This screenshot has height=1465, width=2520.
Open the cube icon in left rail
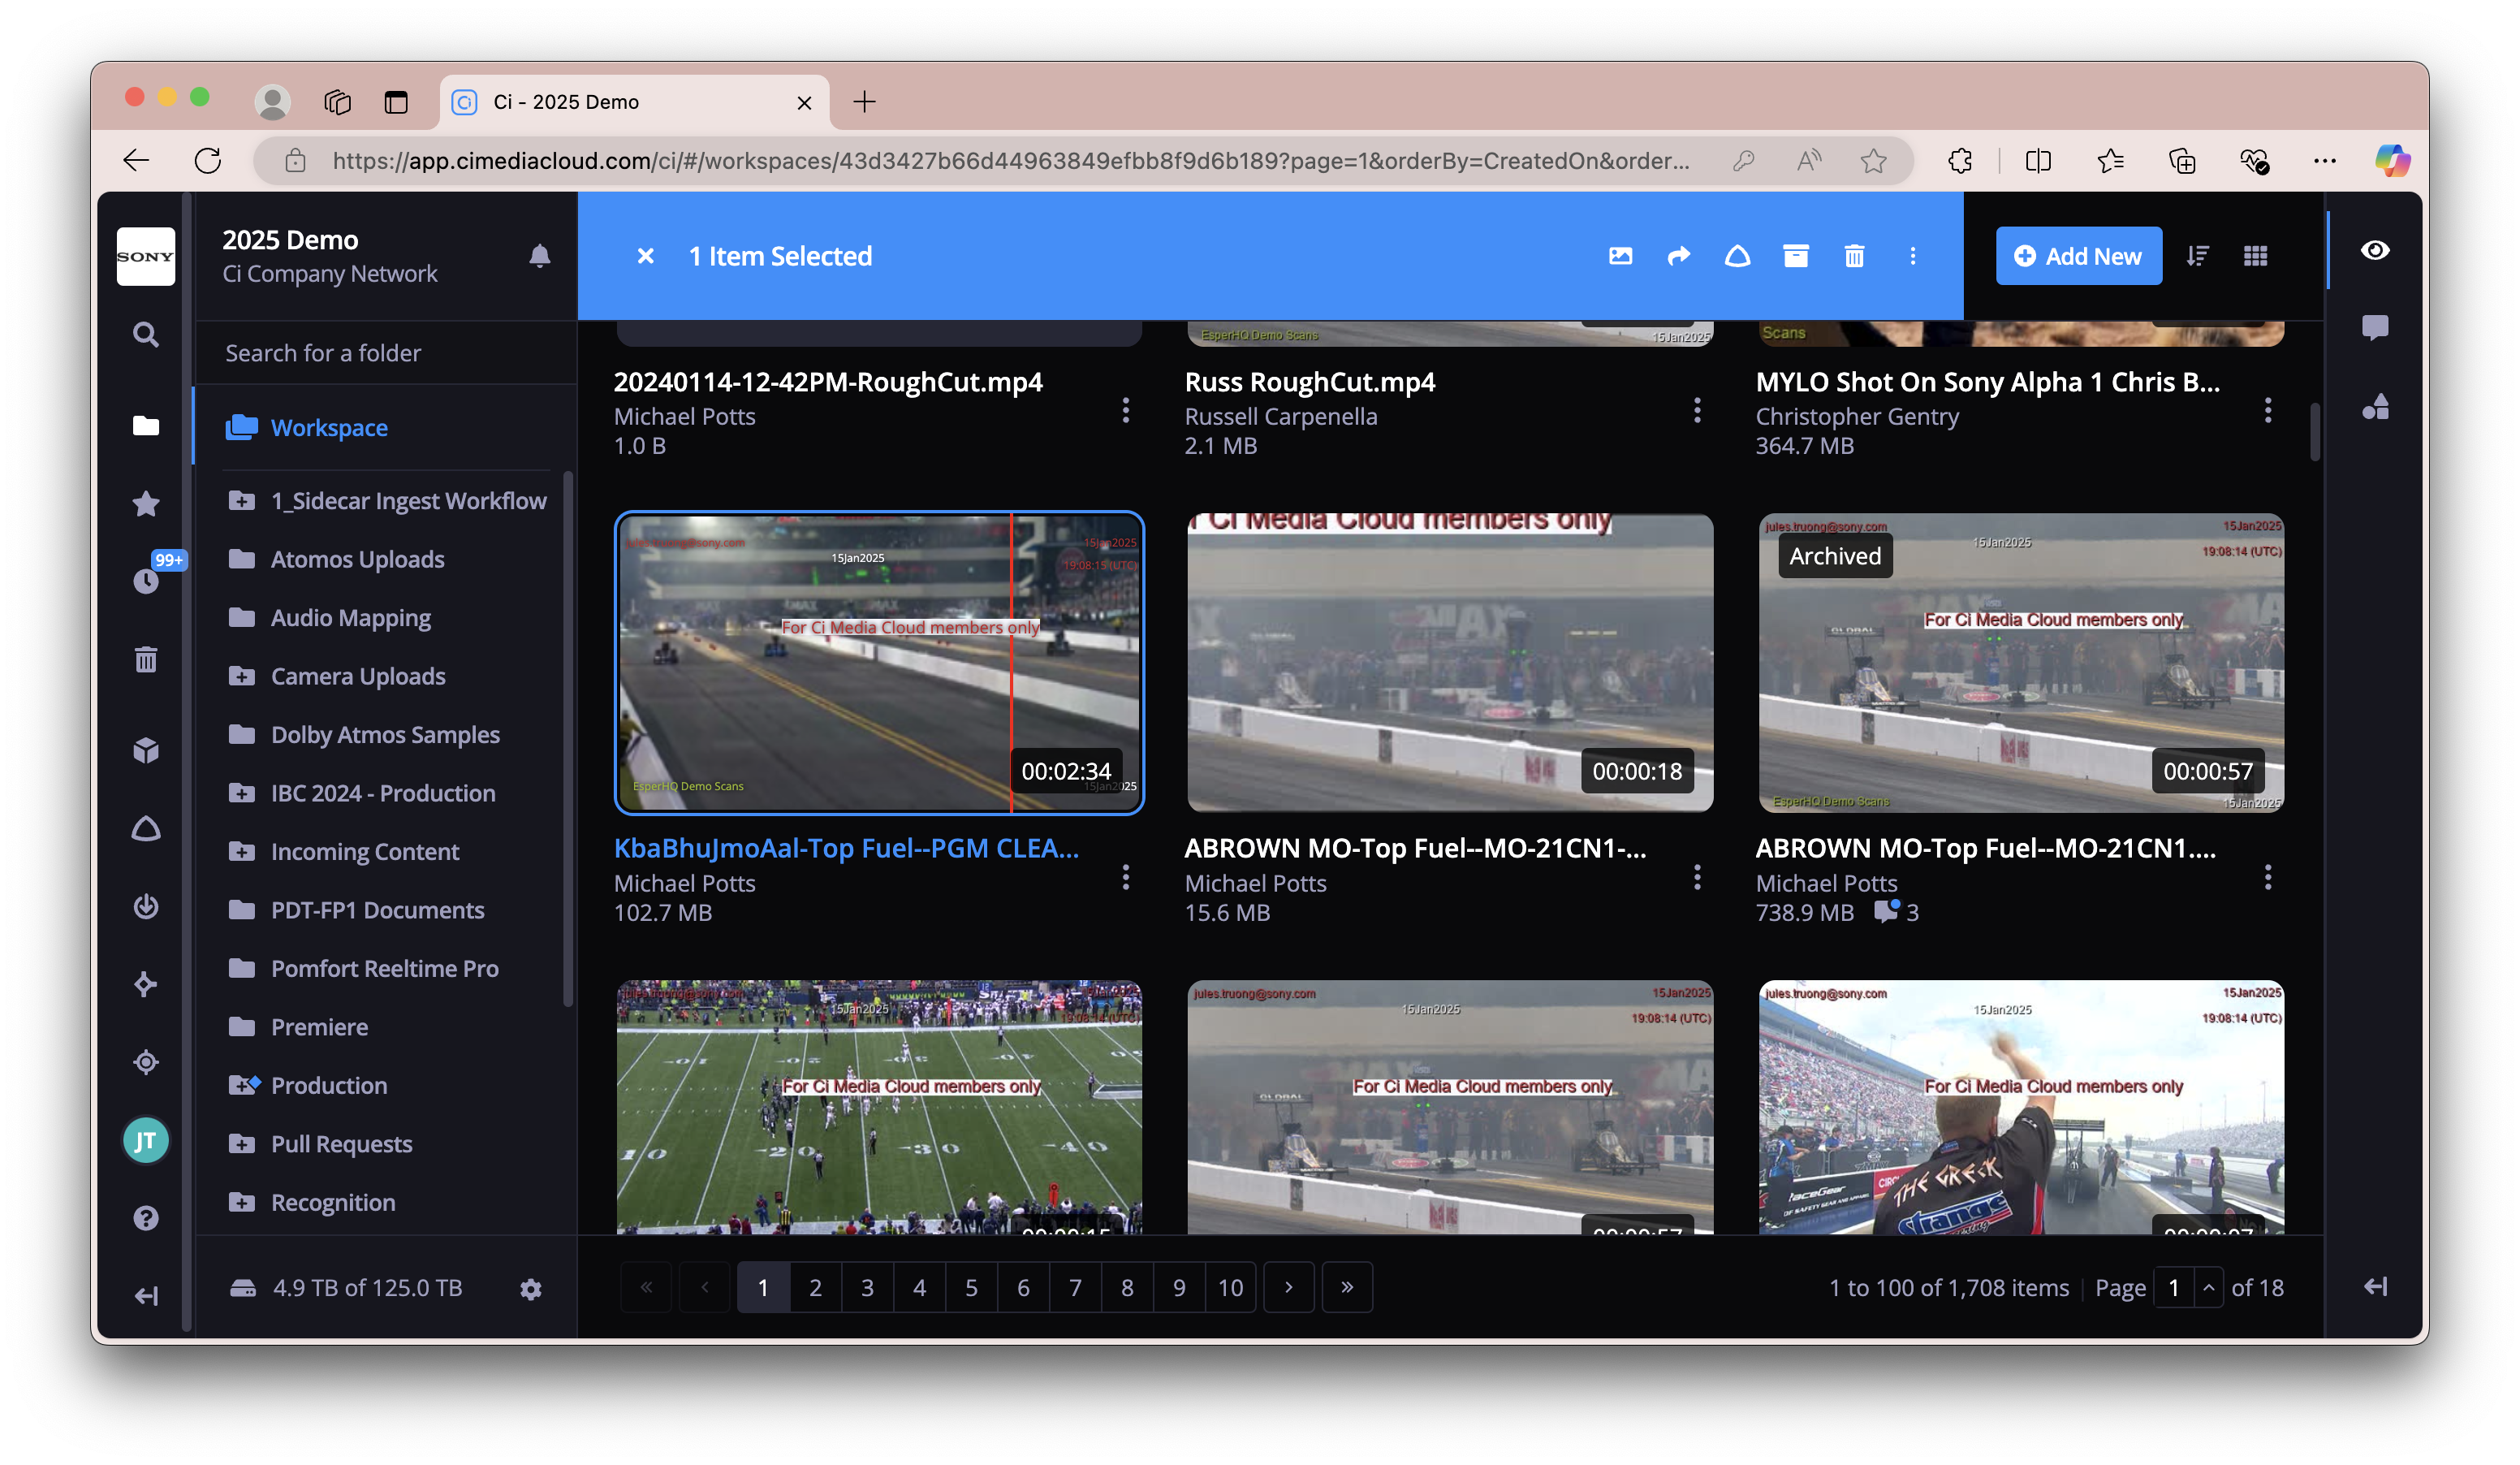(x=146, y=749)
